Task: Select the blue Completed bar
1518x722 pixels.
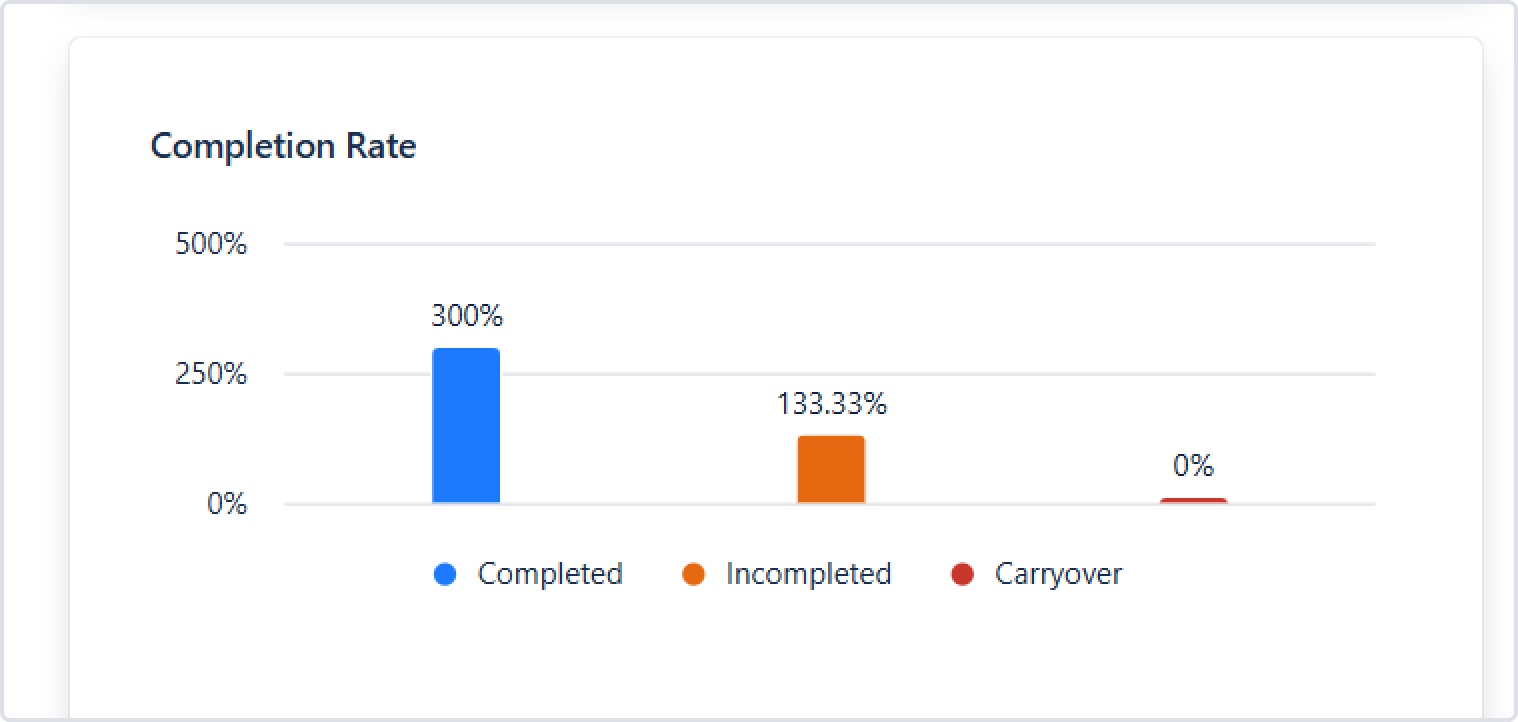Action: click(x=466, y=426)
